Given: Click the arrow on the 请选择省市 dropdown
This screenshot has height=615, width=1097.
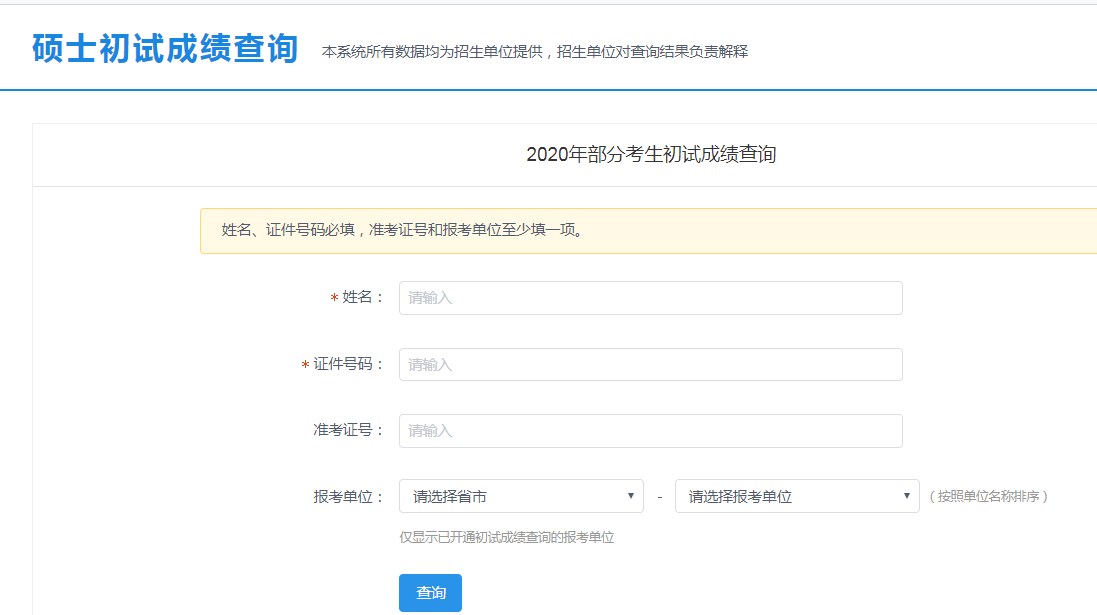Looking at the screenshot, I should (630, 496).
